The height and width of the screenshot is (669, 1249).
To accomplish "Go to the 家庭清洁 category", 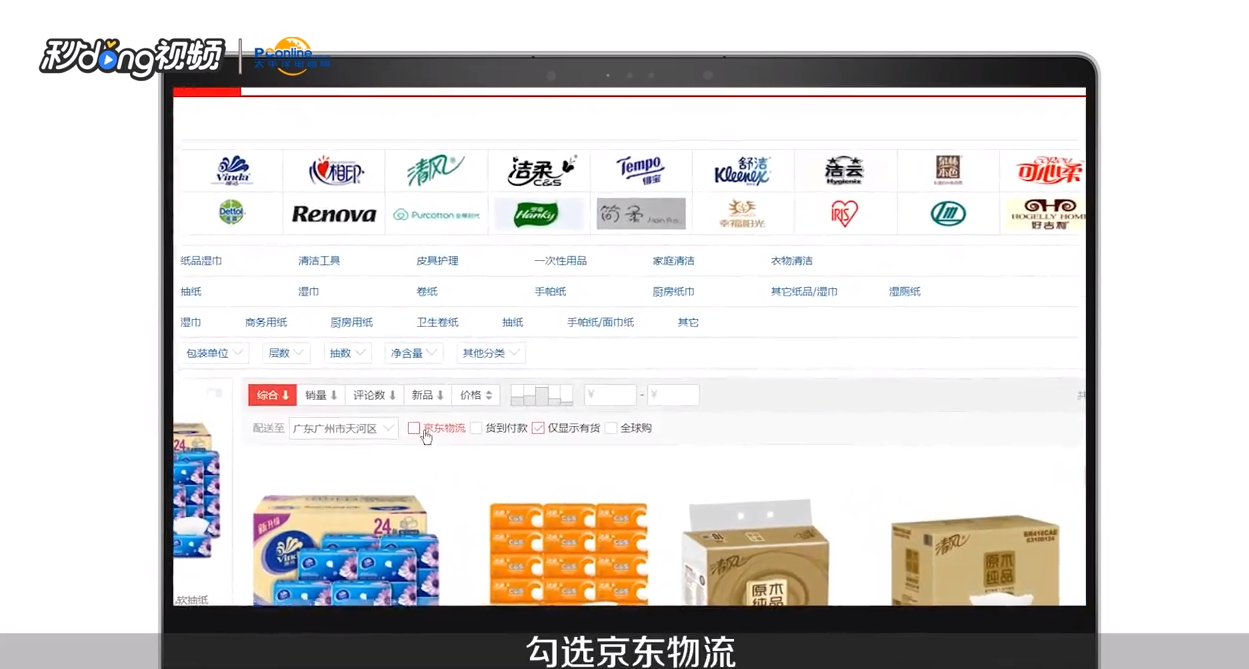I will (673, 261).
